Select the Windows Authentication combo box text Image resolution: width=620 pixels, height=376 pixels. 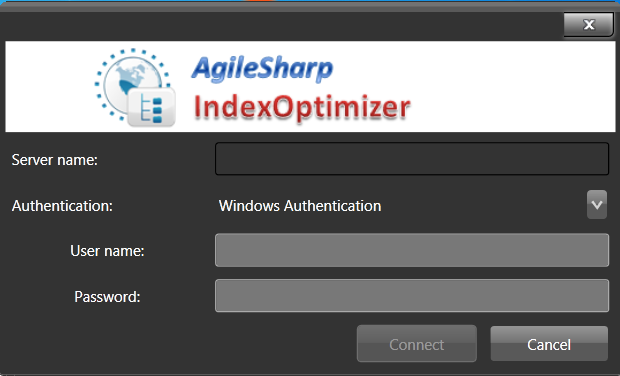point(300,206)
